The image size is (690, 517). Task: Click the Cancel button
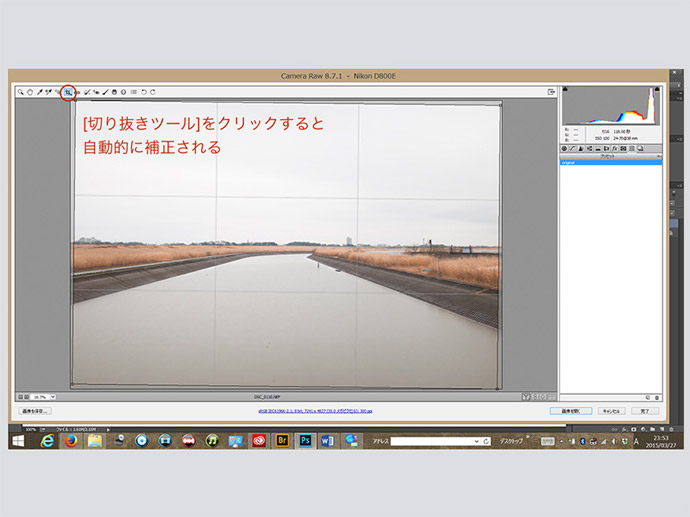tap(611, 411)
